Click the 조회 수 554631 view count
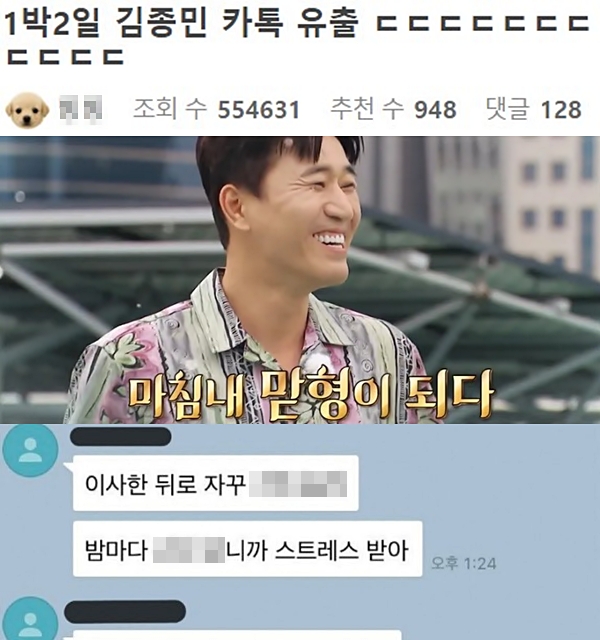The height and width of the screenshot is (640, 600). (217, 109)
